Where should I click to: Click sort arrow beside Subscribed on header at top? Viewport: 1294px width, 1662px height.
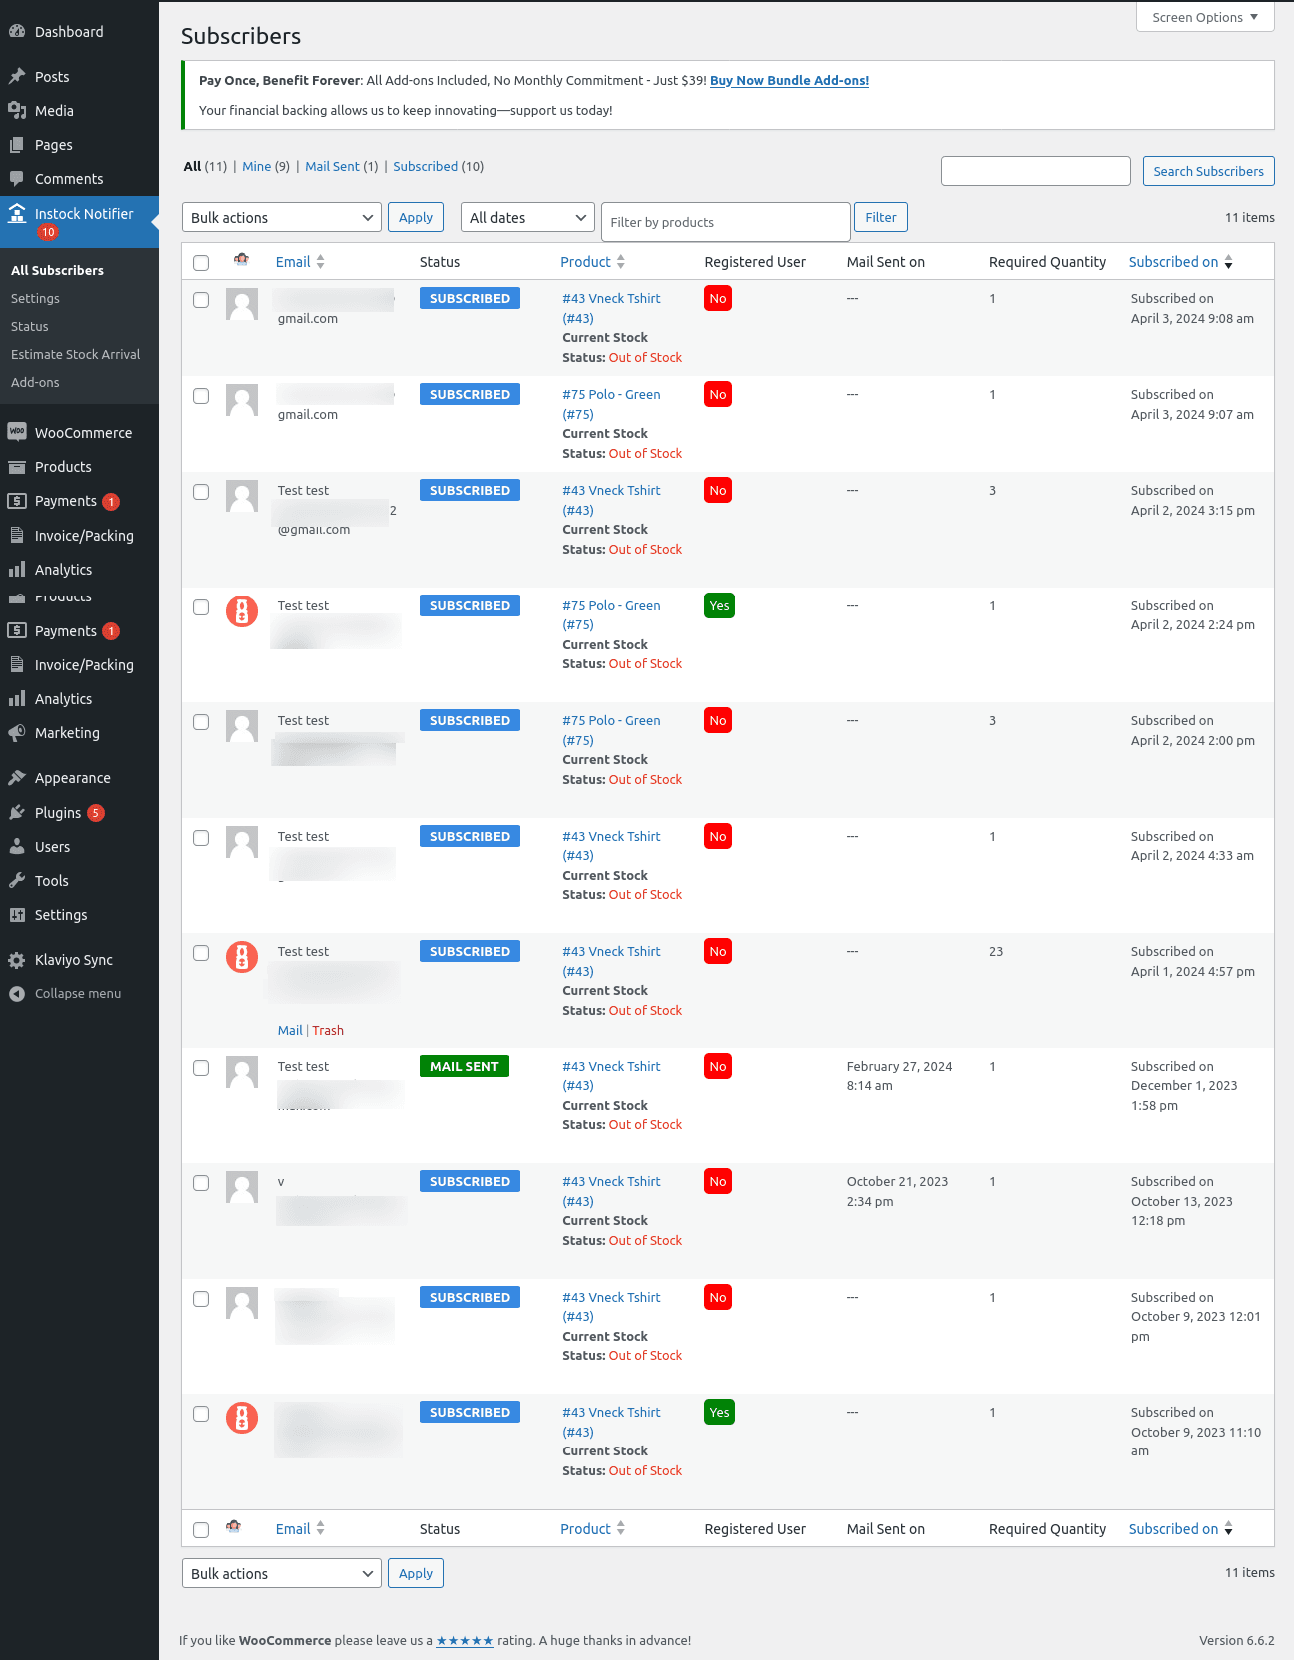pyautogui.click(x=1228, y=262)
